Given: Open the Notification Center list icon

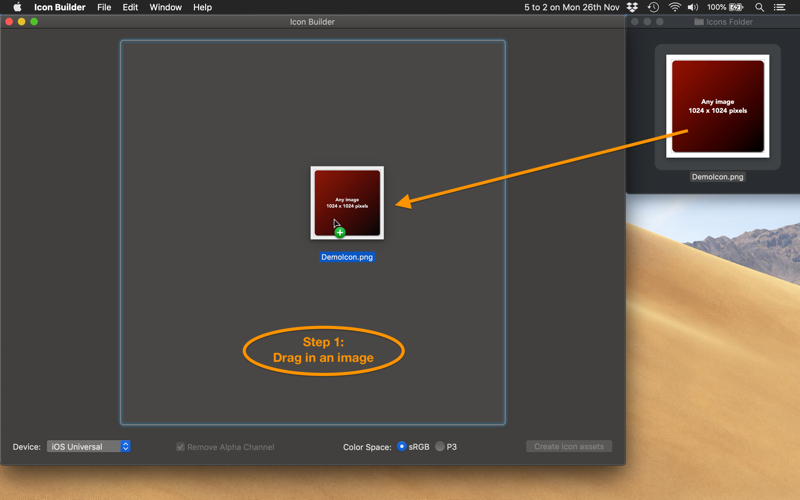Looking at the screenshot, I should (780, 7).
